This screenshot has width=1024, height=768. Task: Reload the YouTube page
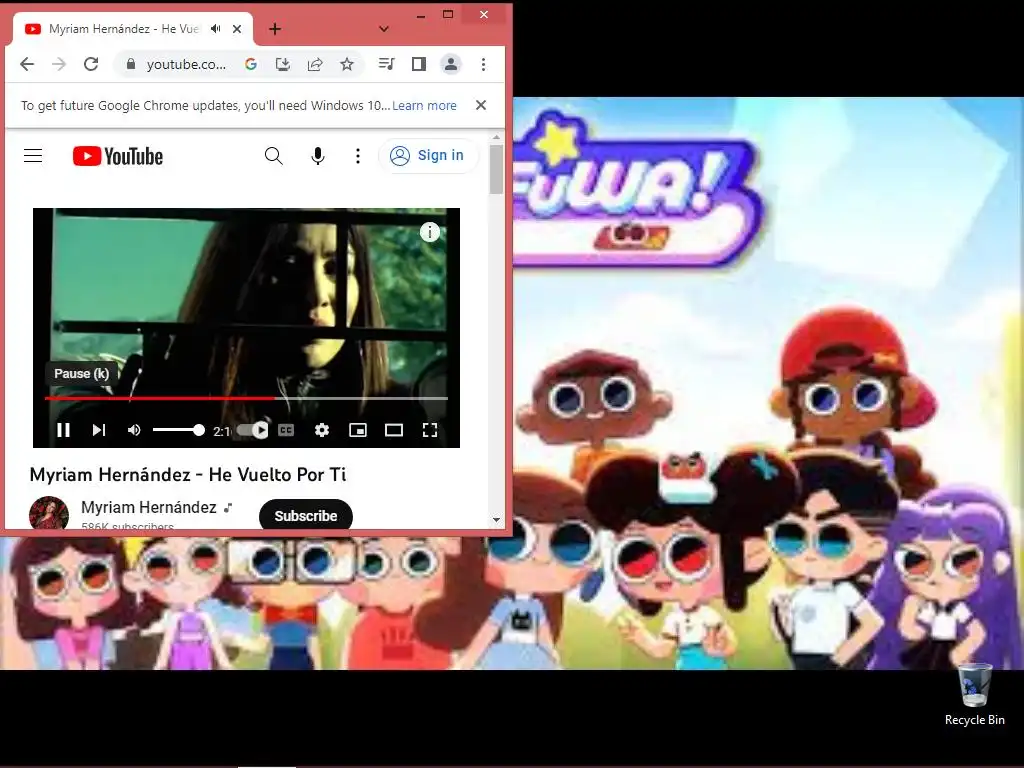coord(91,64)
